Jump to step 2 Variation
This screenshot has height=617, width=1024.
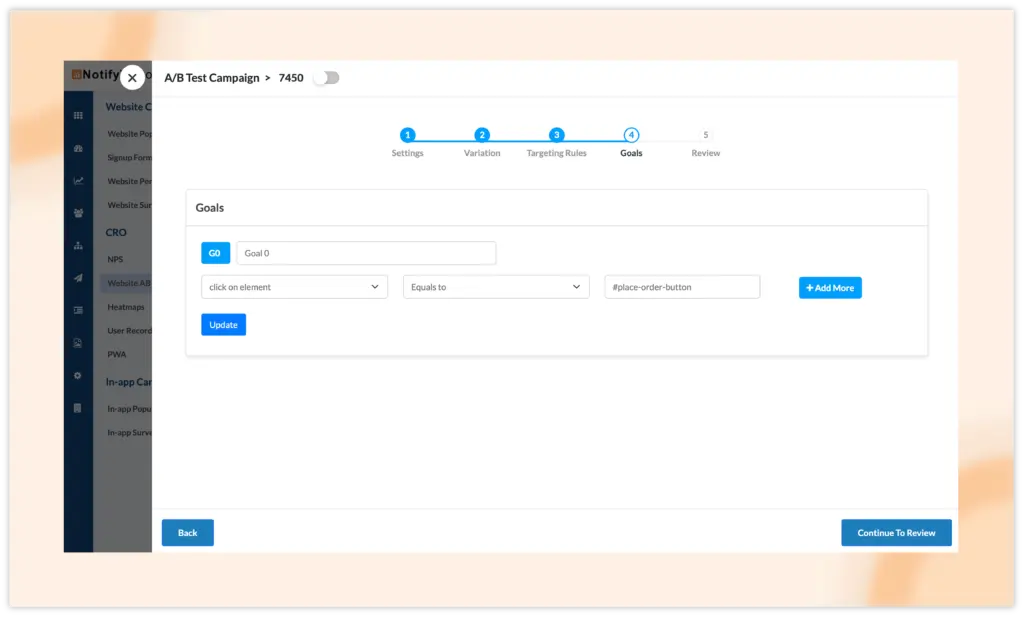click(x=482, y=135)
